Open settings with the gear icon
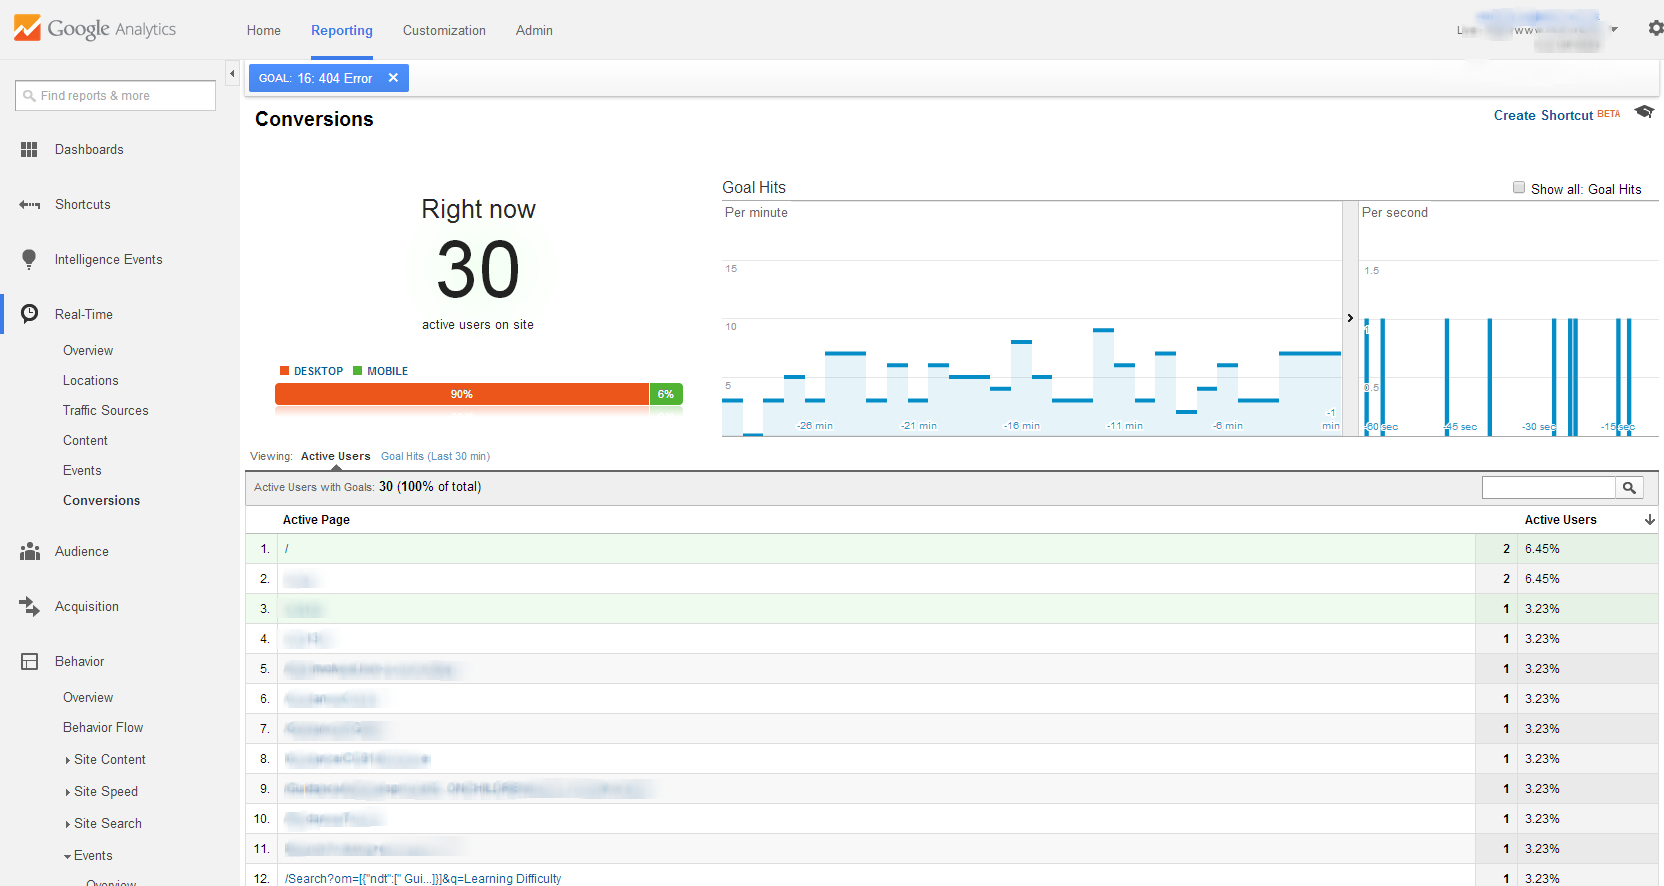Screen dimensions: 1664x886 pyautogui.click(x=1655, y=29)
